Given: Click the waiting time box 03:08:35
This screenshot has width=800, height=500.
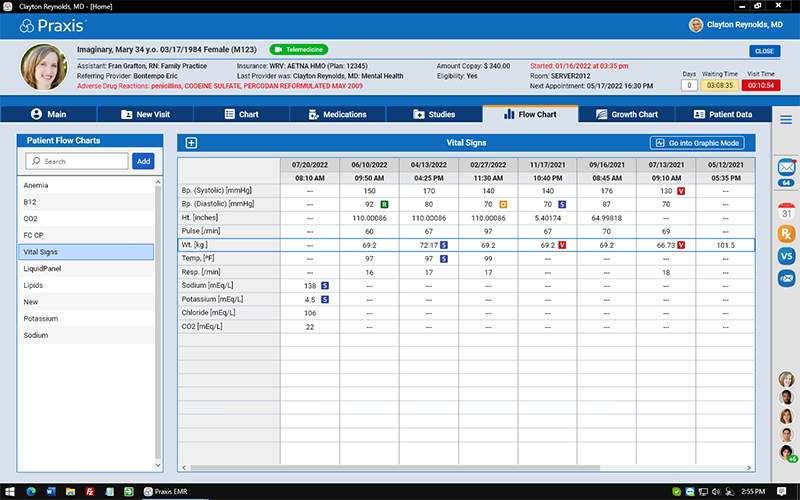Looking at the screenshot, I should click(719, 85).
